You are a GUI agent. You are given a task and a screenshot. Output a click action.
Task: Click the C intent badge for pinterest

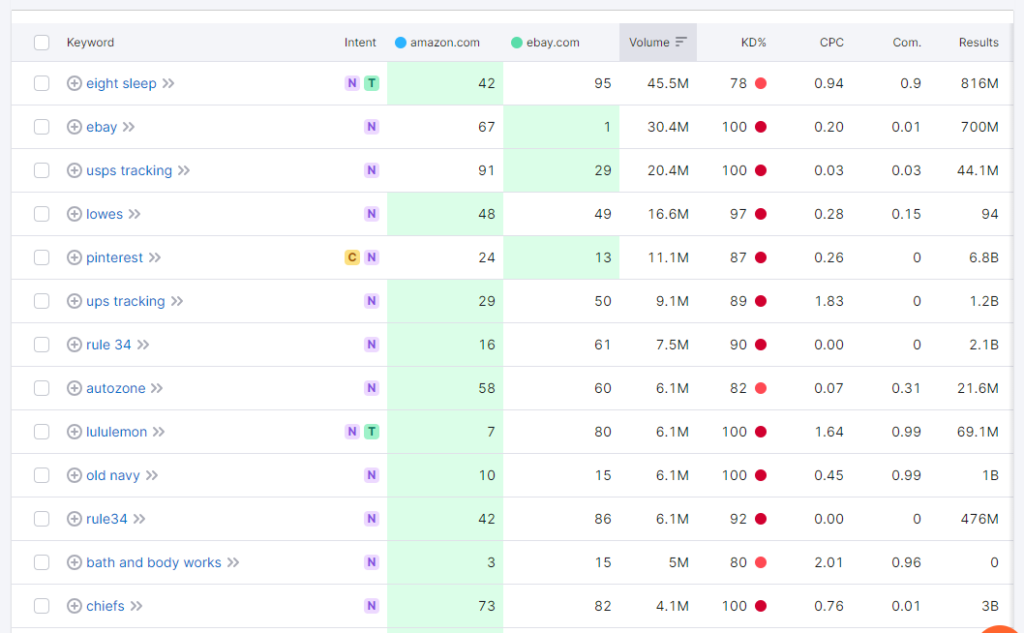point(352,257)
